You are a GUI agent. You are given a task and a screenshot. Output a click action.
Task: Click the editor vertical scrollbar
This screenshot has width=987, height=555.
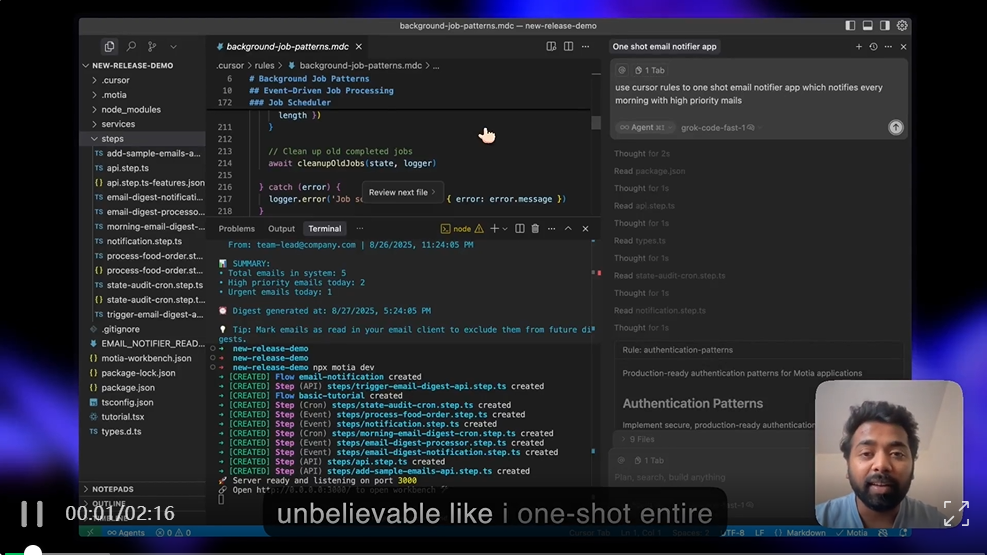(596, 122)
